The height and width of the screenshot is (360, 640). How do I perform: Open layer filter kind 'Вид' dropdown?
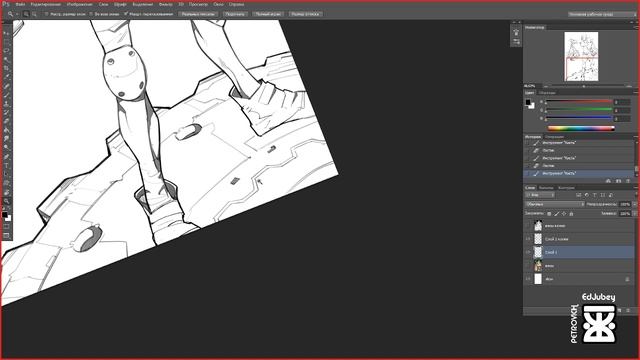(540, 195)
